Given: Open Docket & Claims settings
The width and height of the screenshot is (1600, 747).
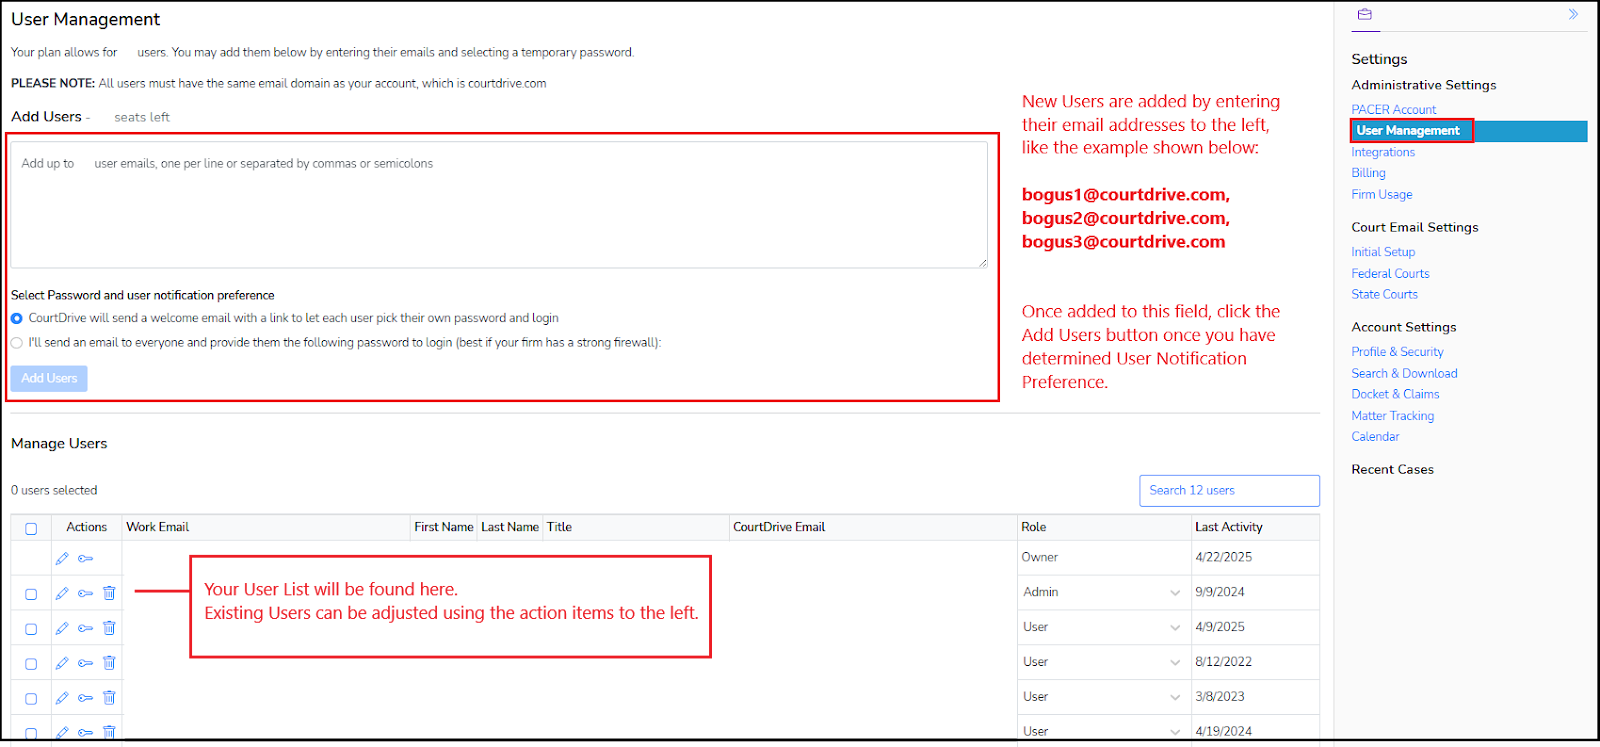Looking at the screenshot, I should 1395,395.
